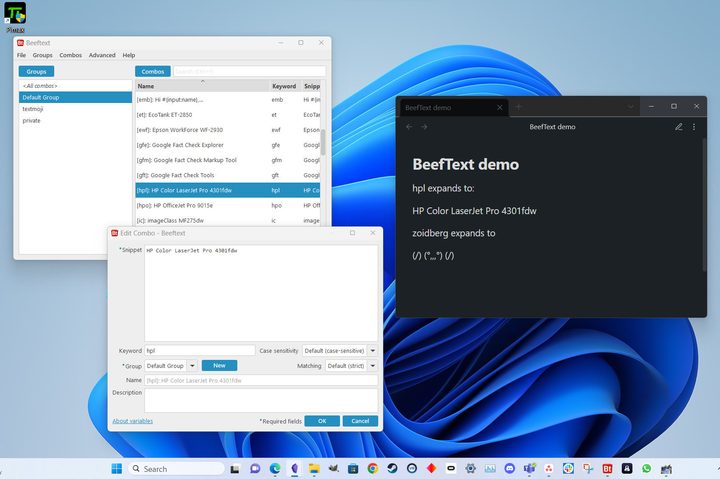Image resolution: width=720 pixels, height=479 pixels.
Task: Click into the Name field in Edit Combo
Action: click(261, 380)
